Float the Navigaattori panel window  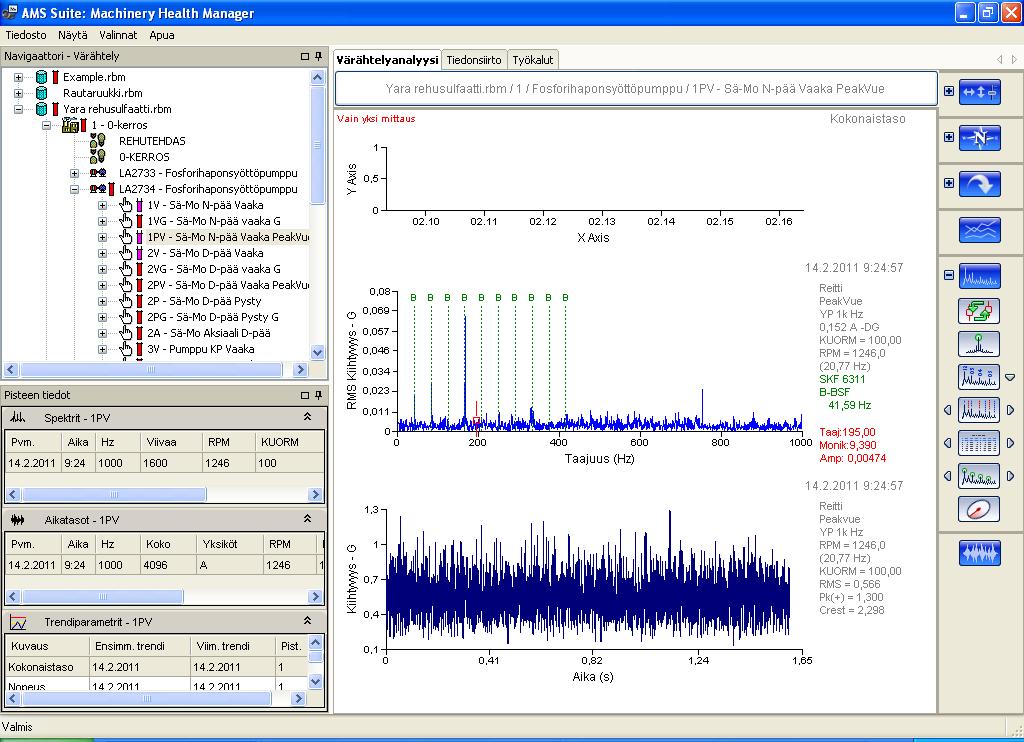304,57
